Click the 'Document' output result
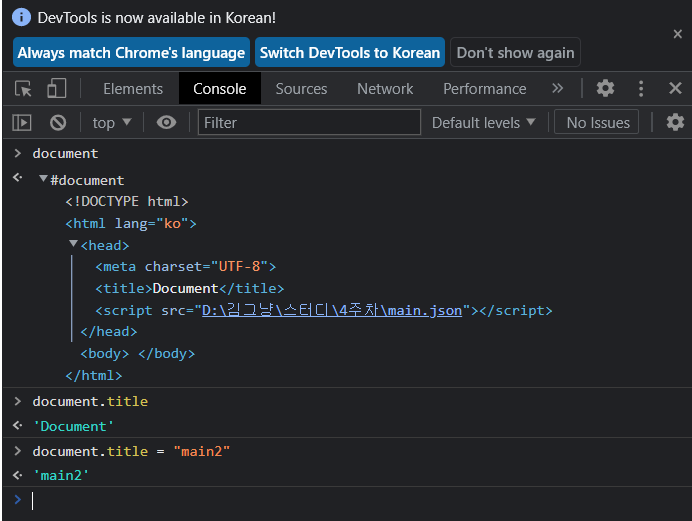Viewport: 692px width, 521px height. (x=73, y=426)
